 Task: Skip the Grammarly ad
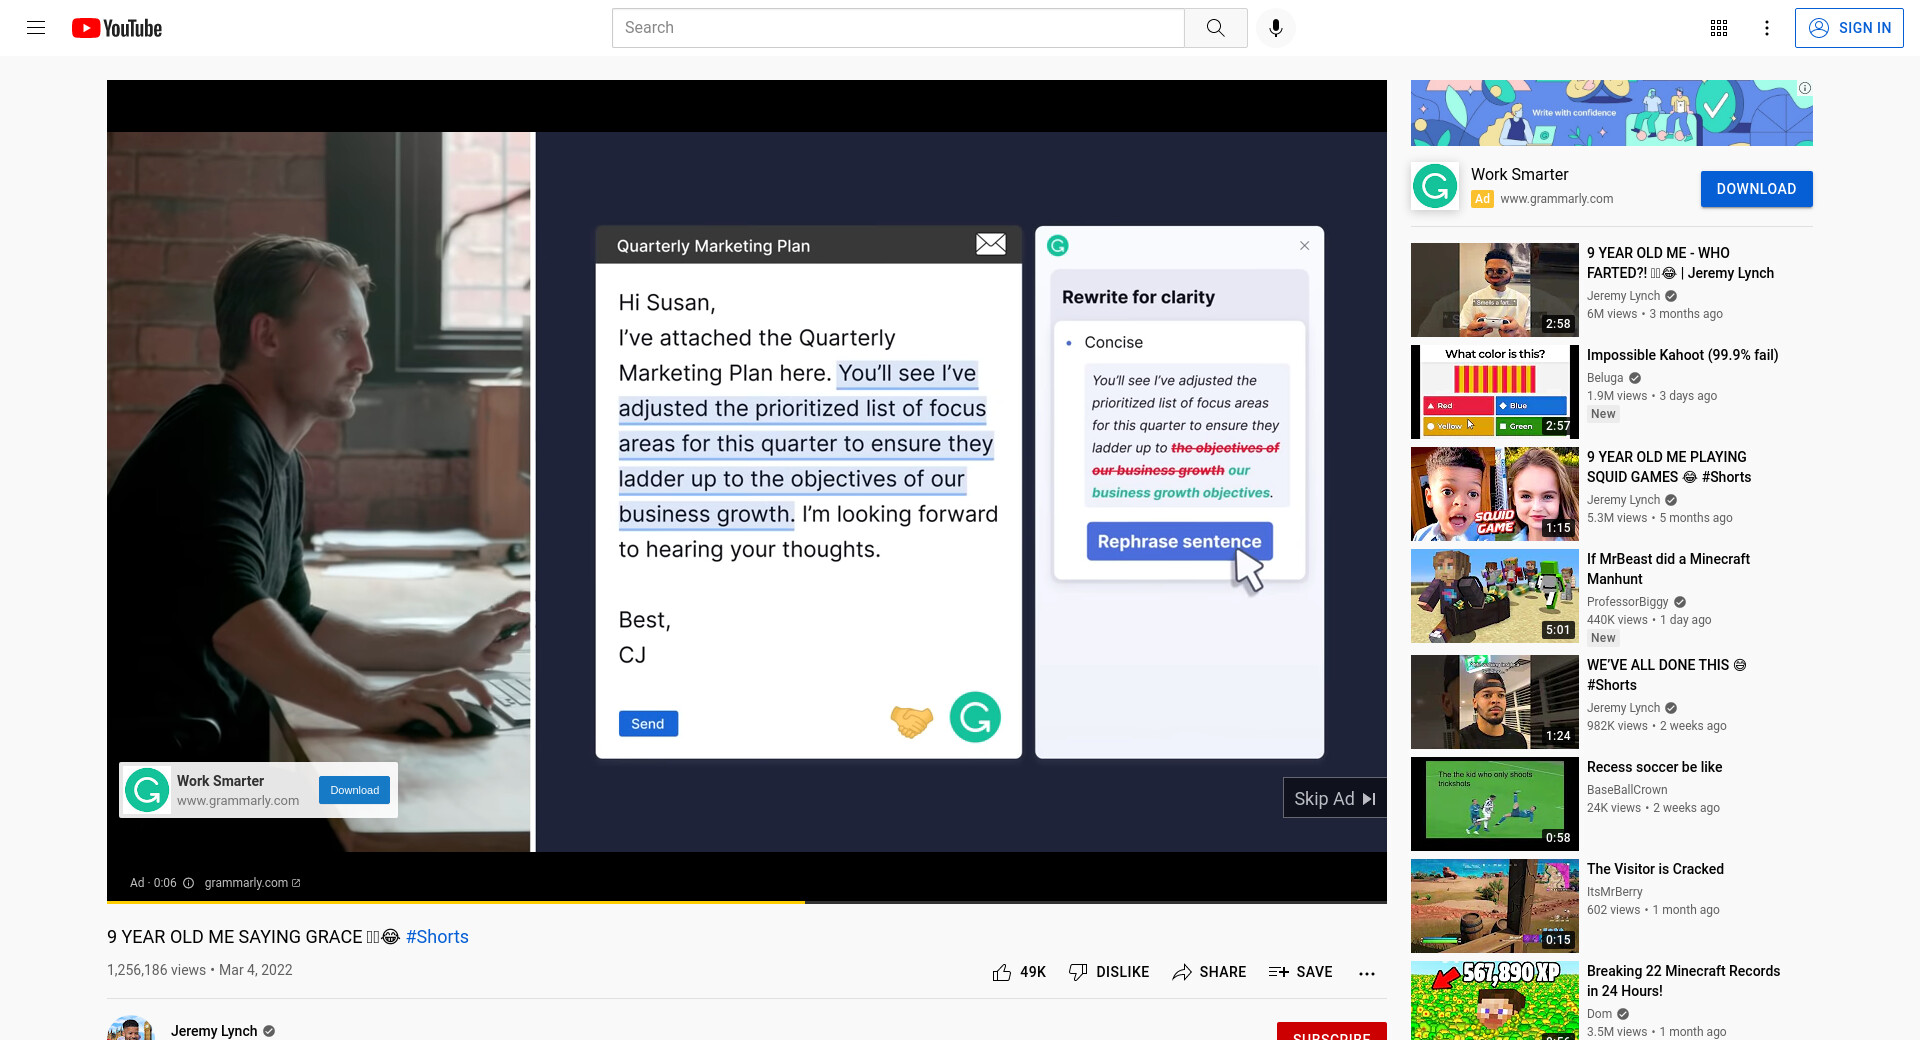pyautogui.click(x=1335, y=798)
